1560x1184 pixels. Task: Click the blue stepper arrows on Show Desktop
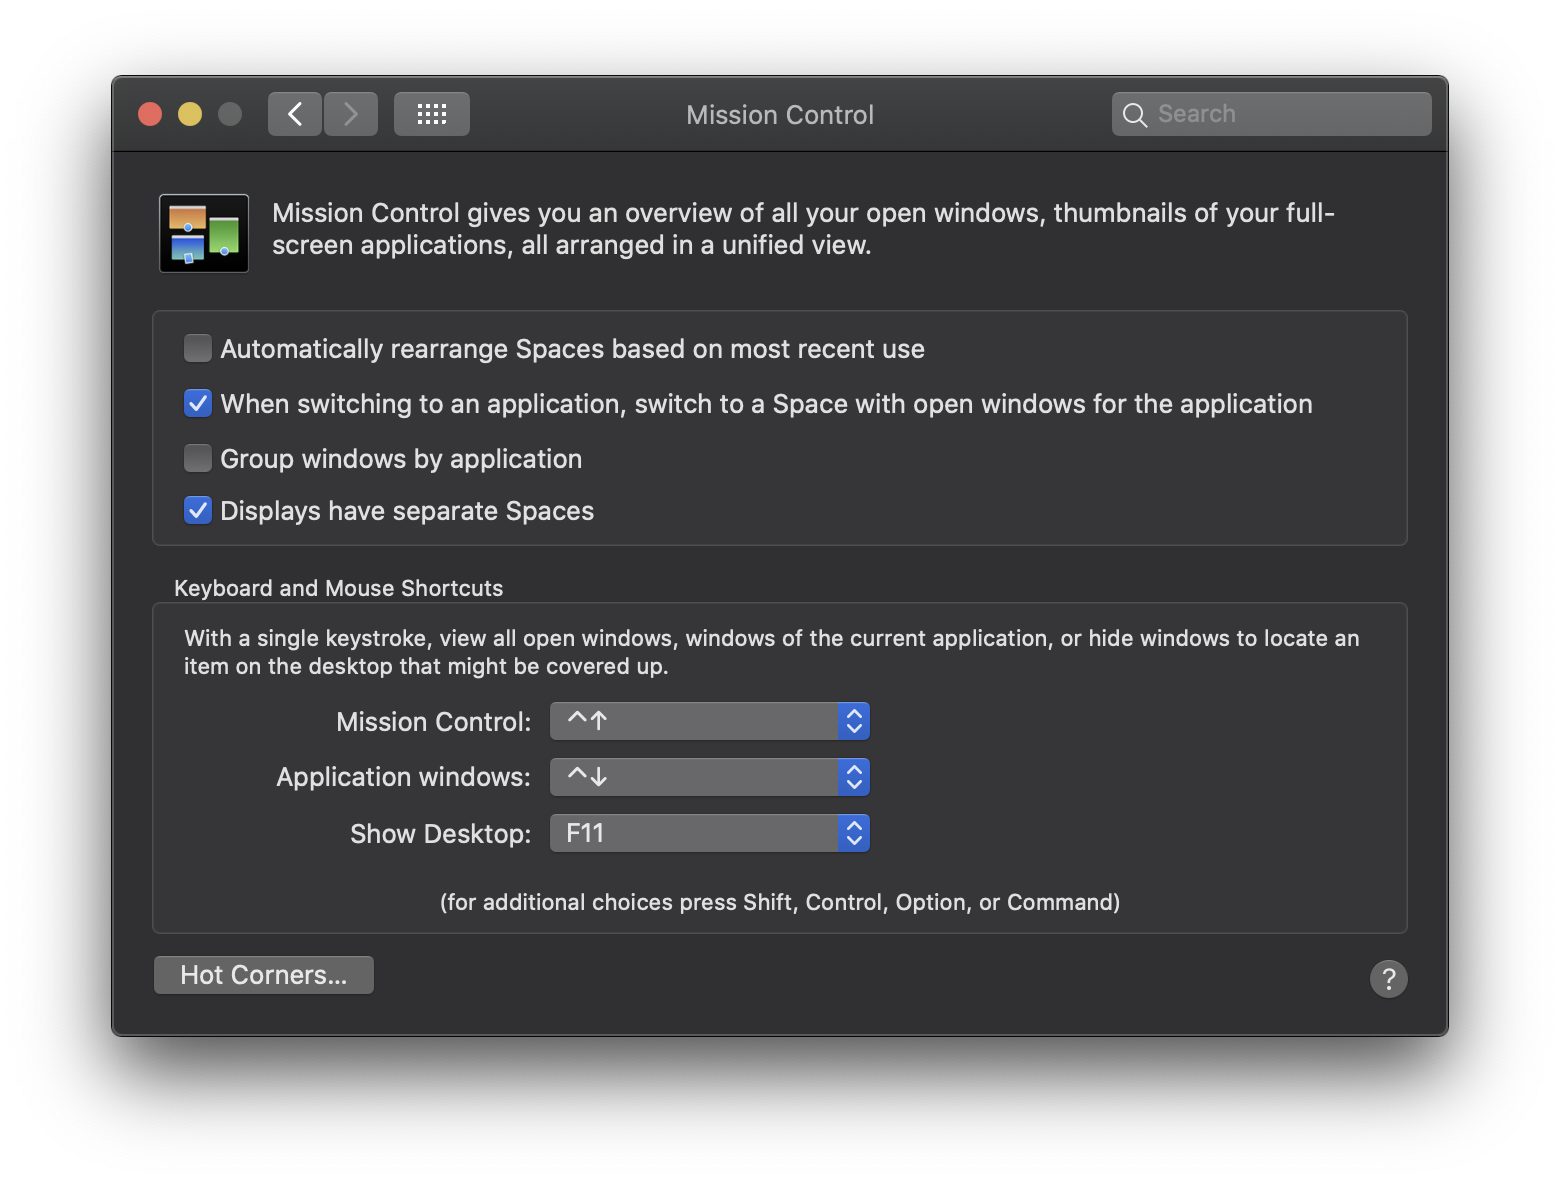pyautogui.click(x=852, y=832)
